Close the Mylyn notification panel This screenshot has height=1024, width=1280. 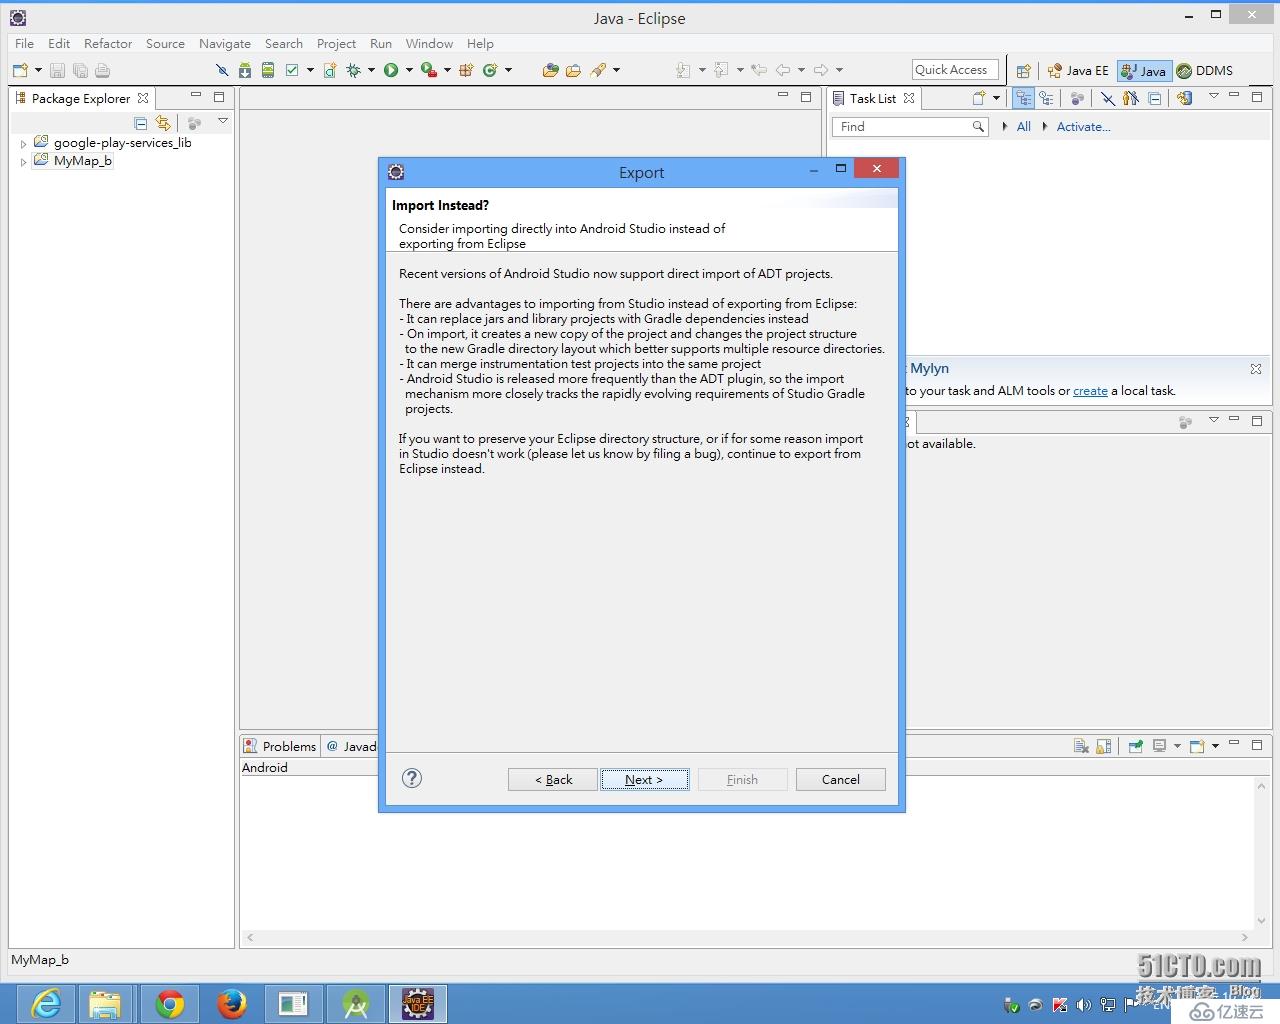[1256, 369]
